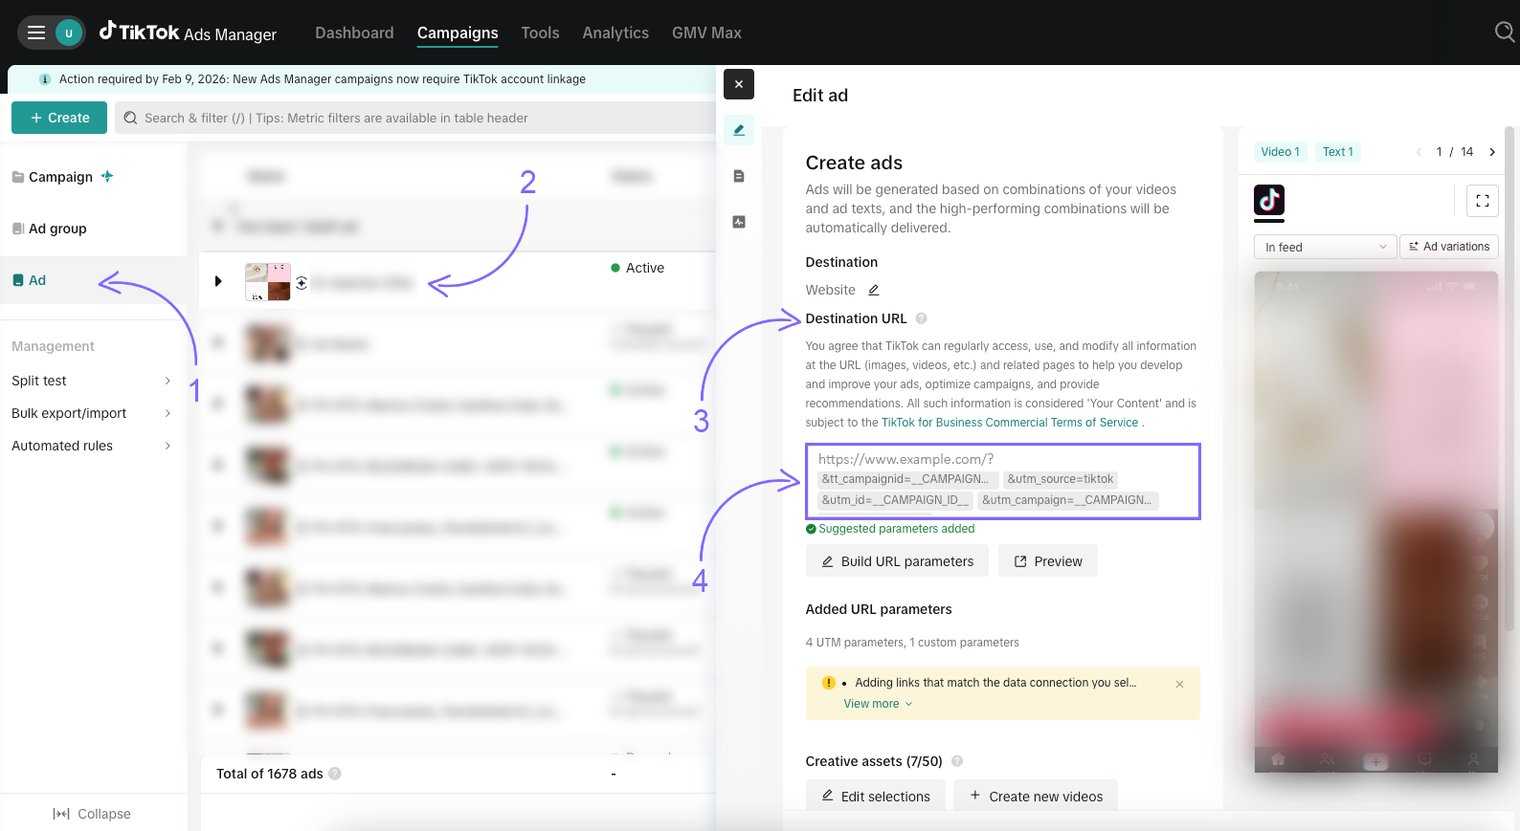Click into the Destination URL field
This screenshot has height=831, width=1520.
[x=1002, y=459]
